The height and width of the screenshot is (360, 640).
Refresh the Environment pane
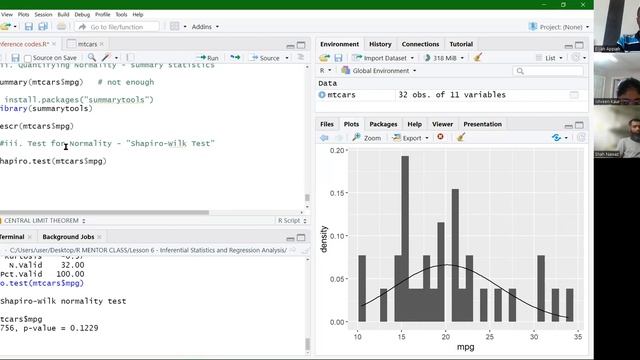(576, 58)
